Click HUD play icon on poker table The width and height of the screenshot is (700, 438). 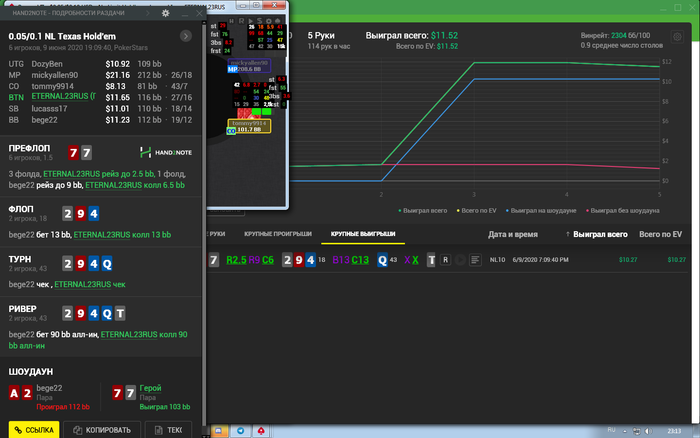[x=250, y=21]
